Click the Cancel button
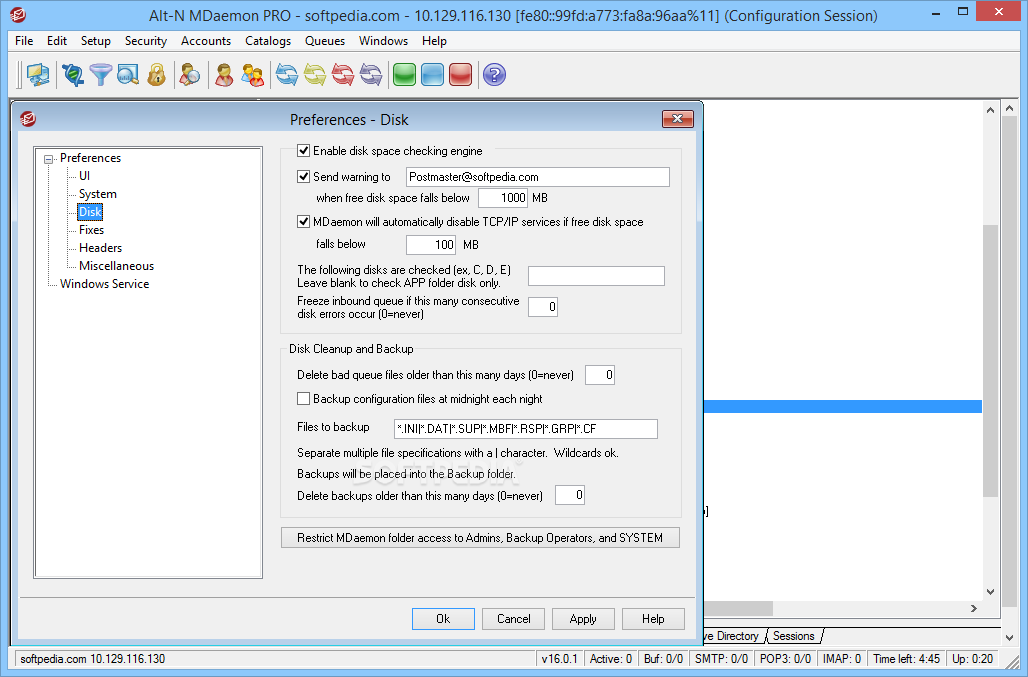Screen dimensions: 1028x677 513,619
